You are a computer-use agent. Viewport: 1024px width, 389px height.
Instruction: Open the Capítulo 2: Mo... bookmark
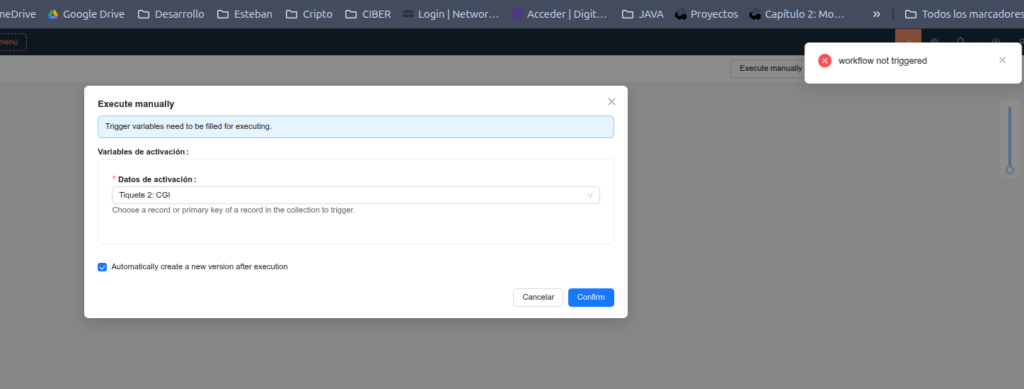[798, 14]
